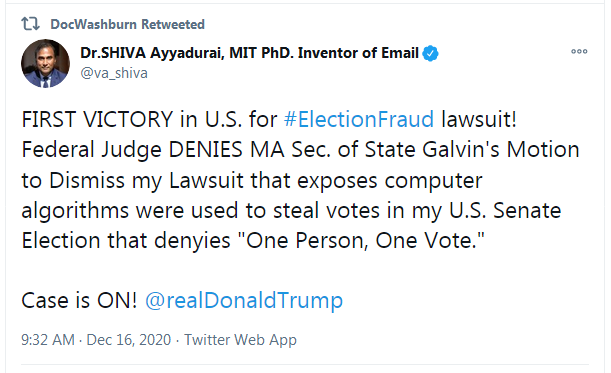Open the @realDonaldTrump mention
Image resolution: width=611 pixels, height=373 pixels.
coord(244,301)
